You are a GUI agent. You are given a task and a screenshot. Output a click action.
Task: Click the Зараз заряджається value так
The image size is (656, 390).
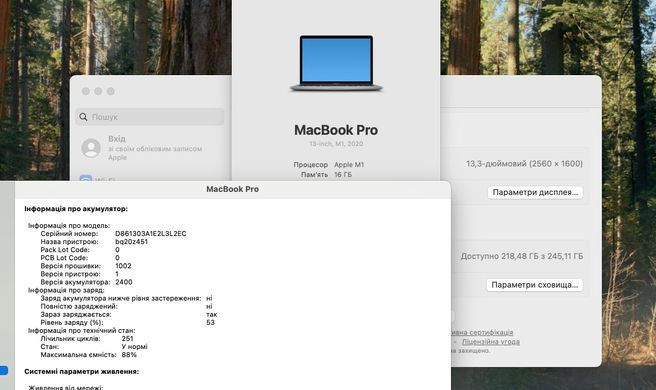point(212,314)
